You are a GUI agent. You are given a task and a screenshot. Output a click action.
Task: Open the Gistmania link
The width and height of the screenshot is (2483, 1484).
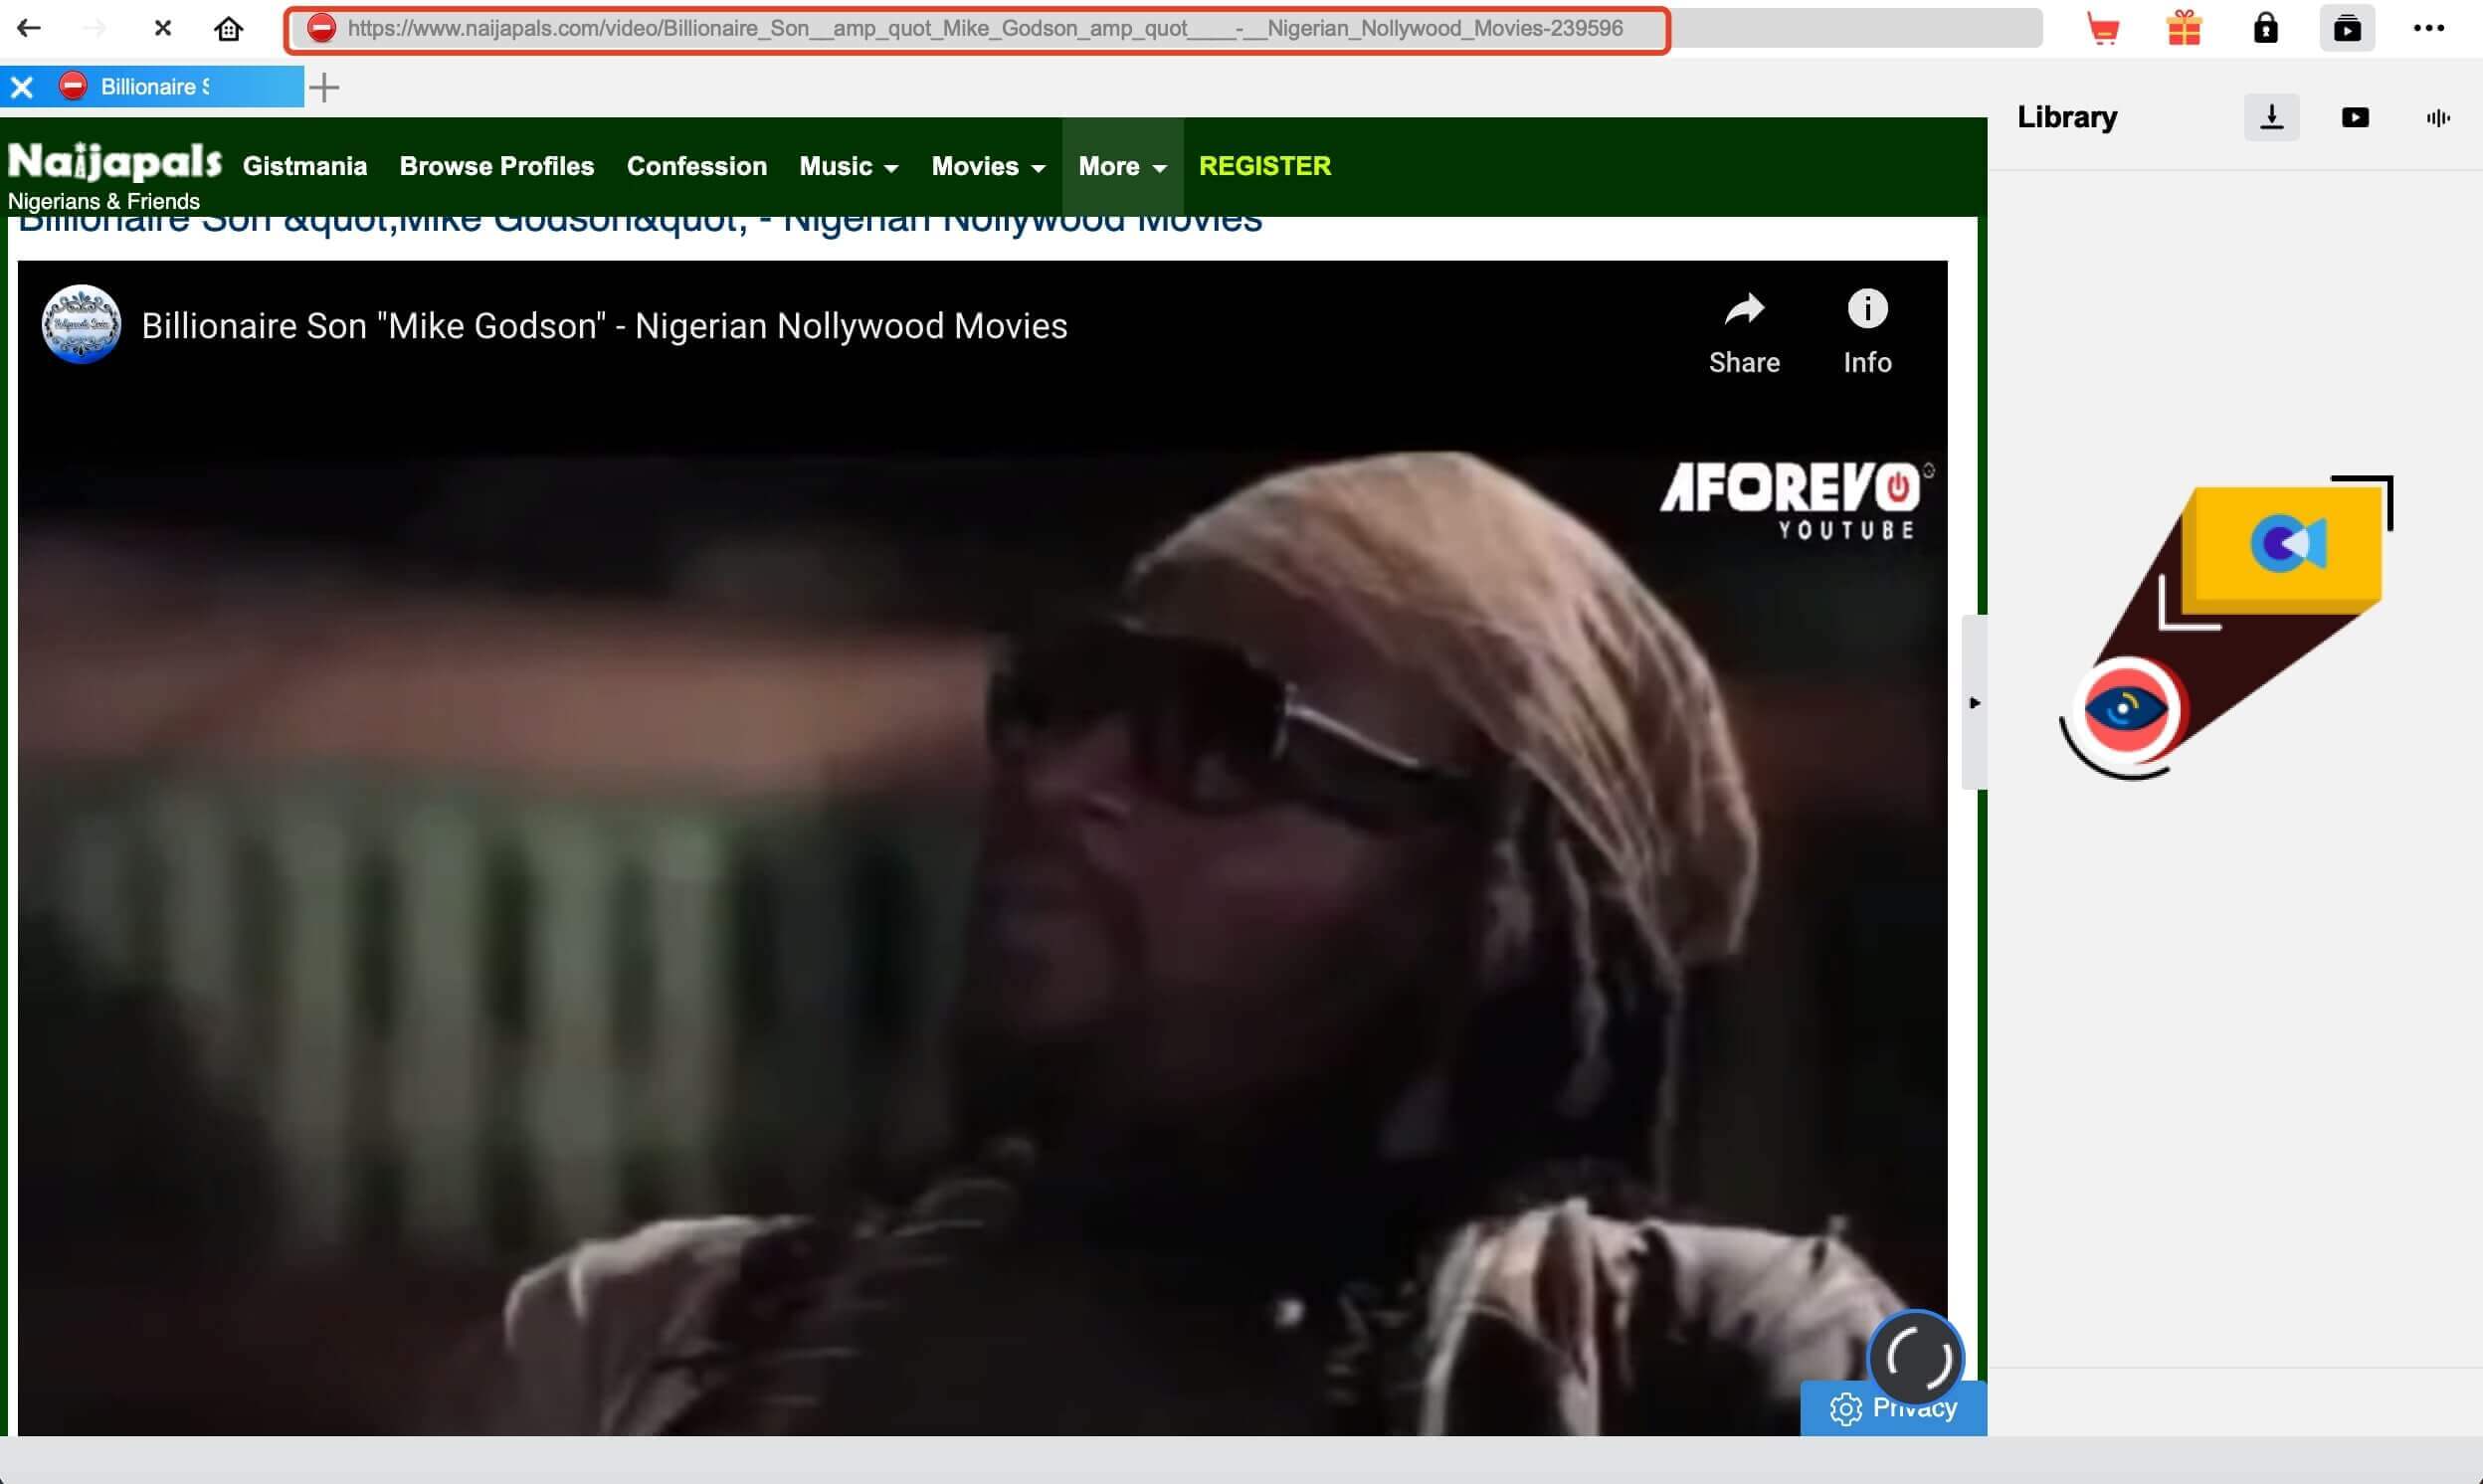pos(304,166)
